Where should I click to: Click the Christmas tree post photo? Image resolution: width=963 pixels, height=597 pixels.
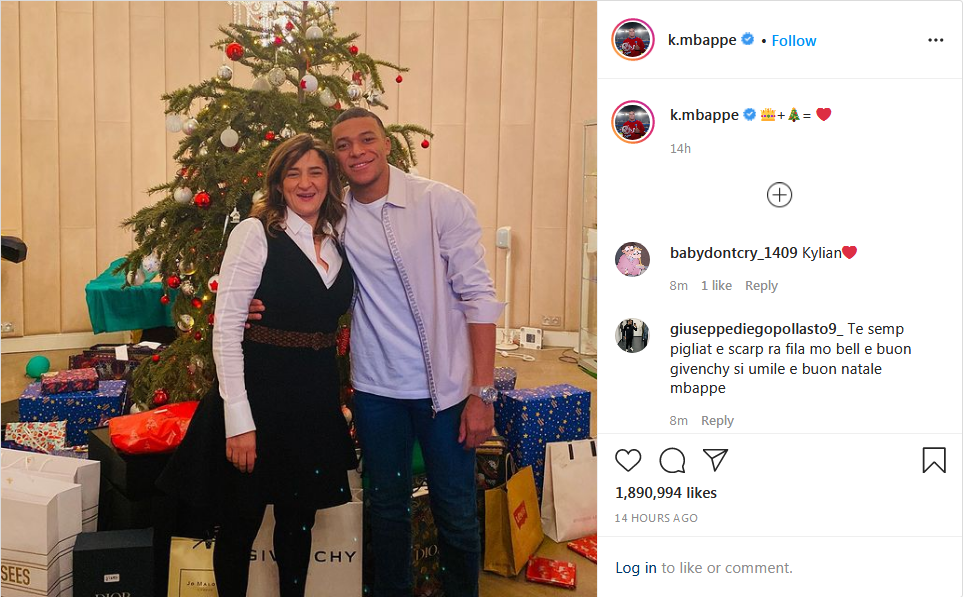(x=298, y=298)
